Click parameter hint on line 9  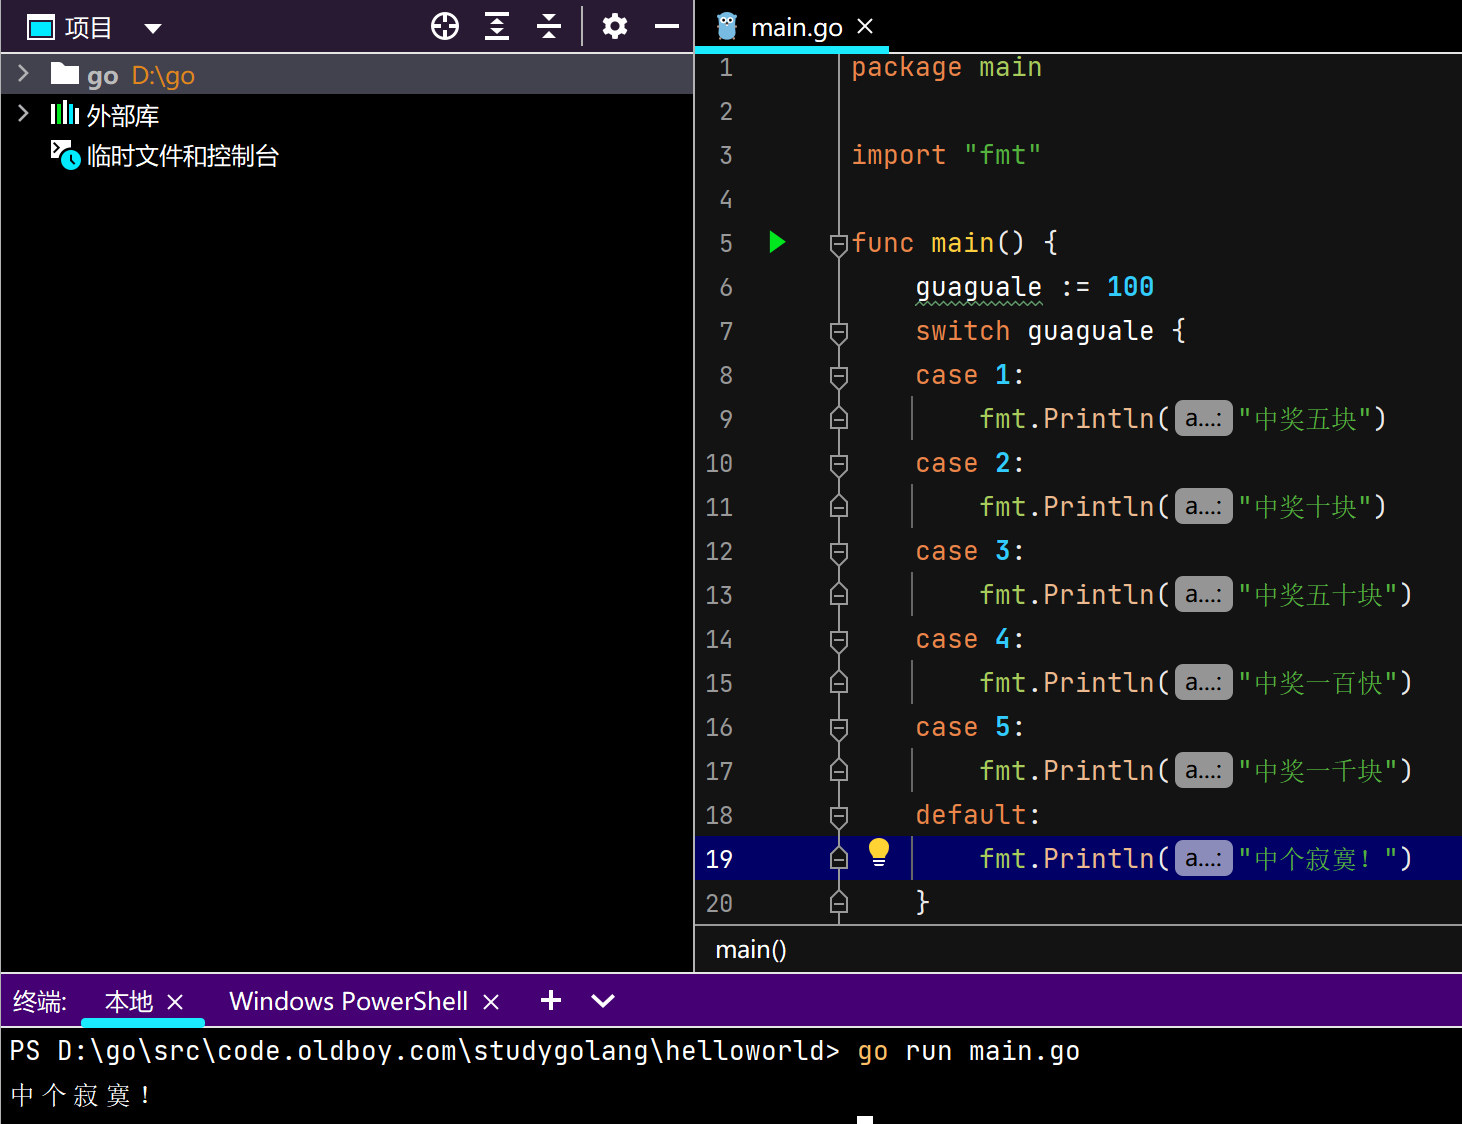tap(1203, 419)
